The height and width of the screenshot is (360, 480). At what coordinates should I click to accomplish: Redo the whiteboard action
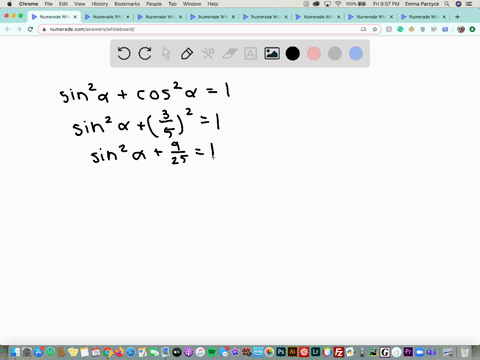click(x=145, y=53)
